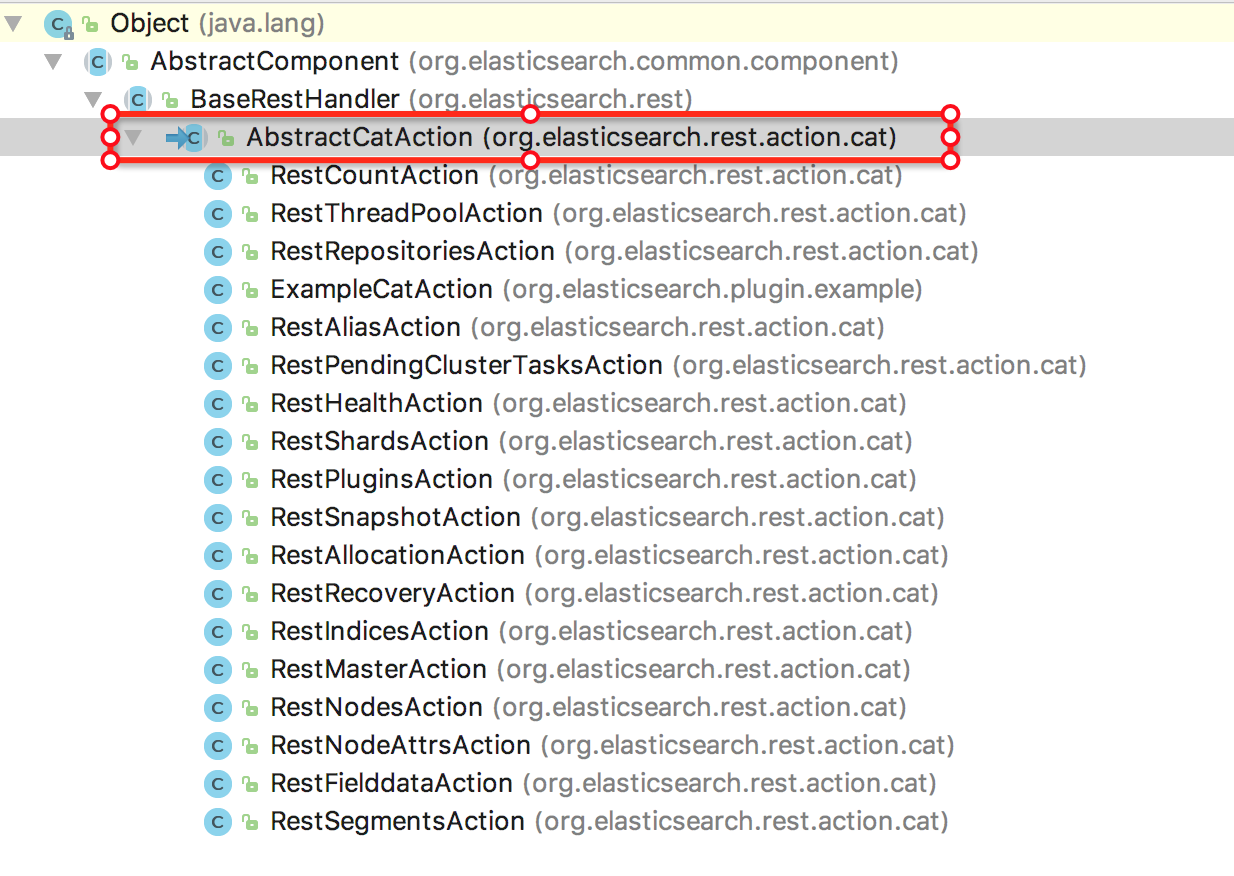The image size is (1234, 876).
Task: Click the BaseRestHandler abstract class icon
Action: click(x=137, y=99)
